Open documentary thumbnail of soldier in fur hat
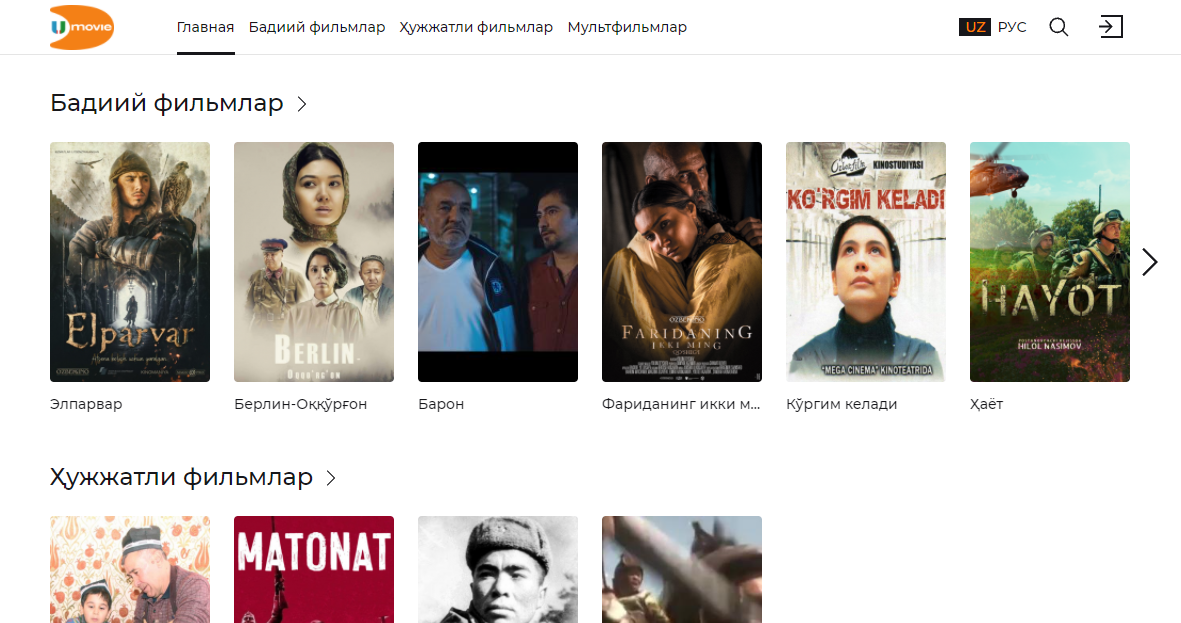 point(498,570)
